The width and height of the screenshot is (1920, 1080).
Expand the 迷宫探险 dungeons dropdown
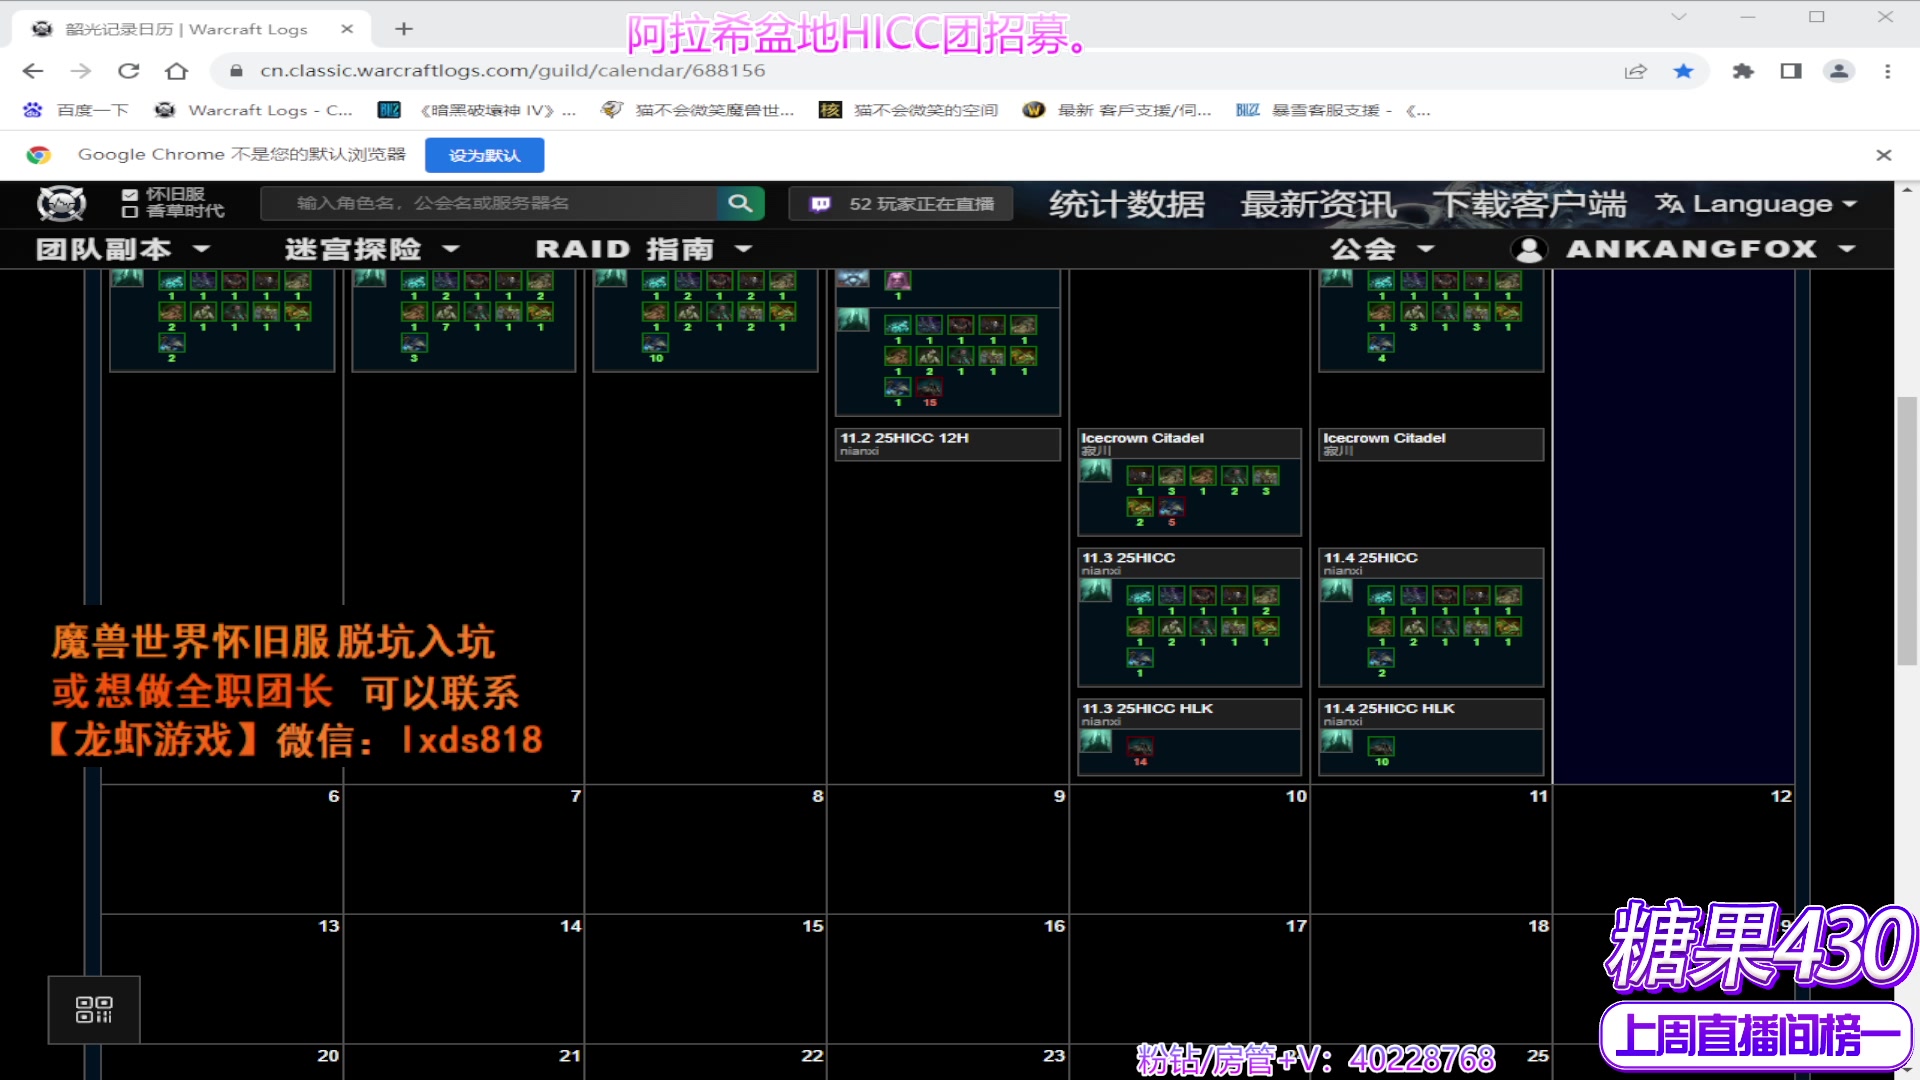point(372,249)
